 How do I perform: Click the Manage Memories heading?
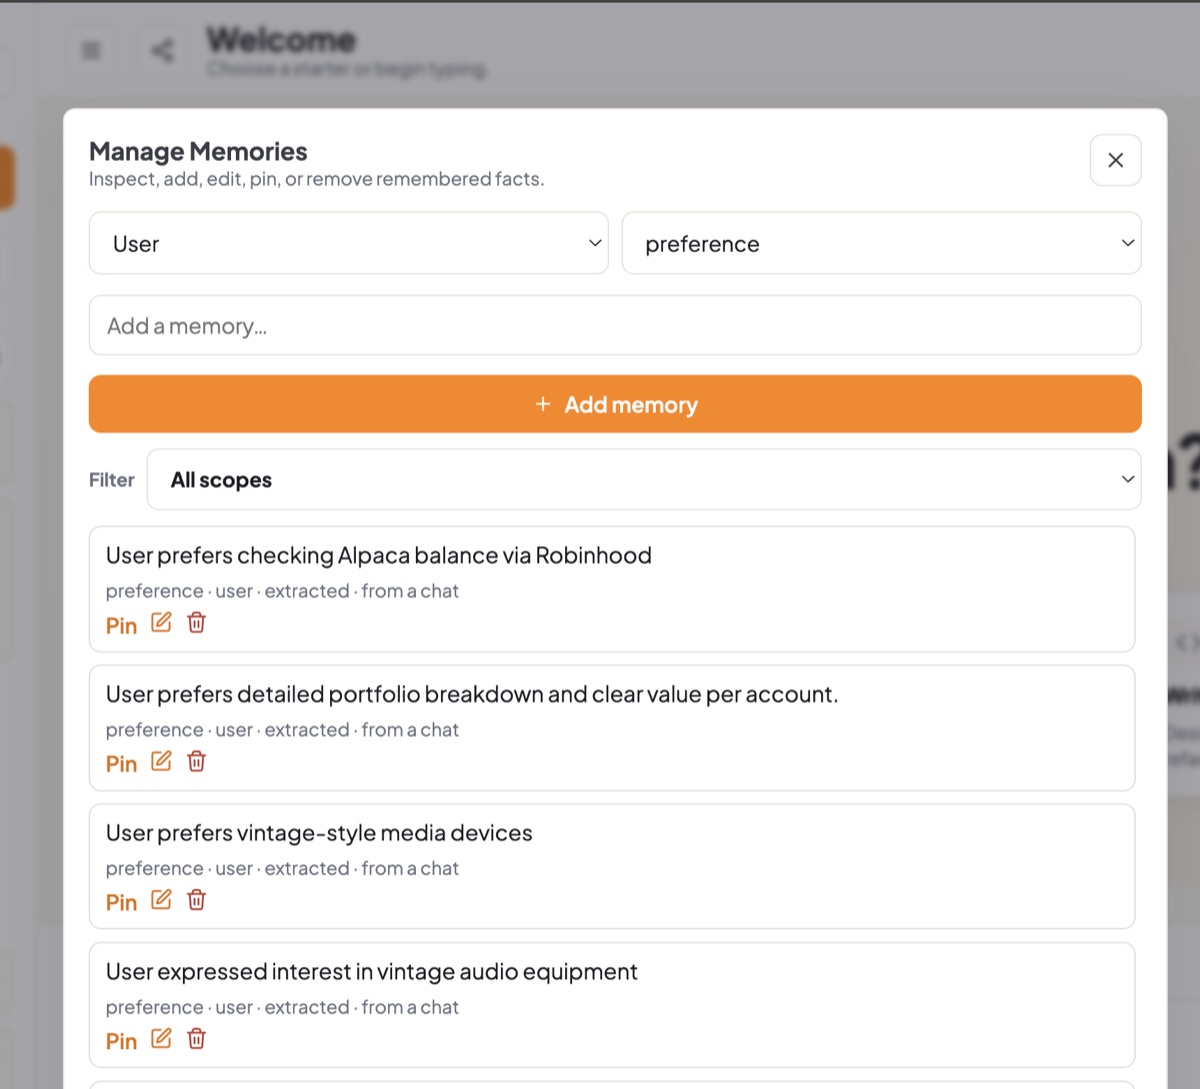[x=198, y=152]
